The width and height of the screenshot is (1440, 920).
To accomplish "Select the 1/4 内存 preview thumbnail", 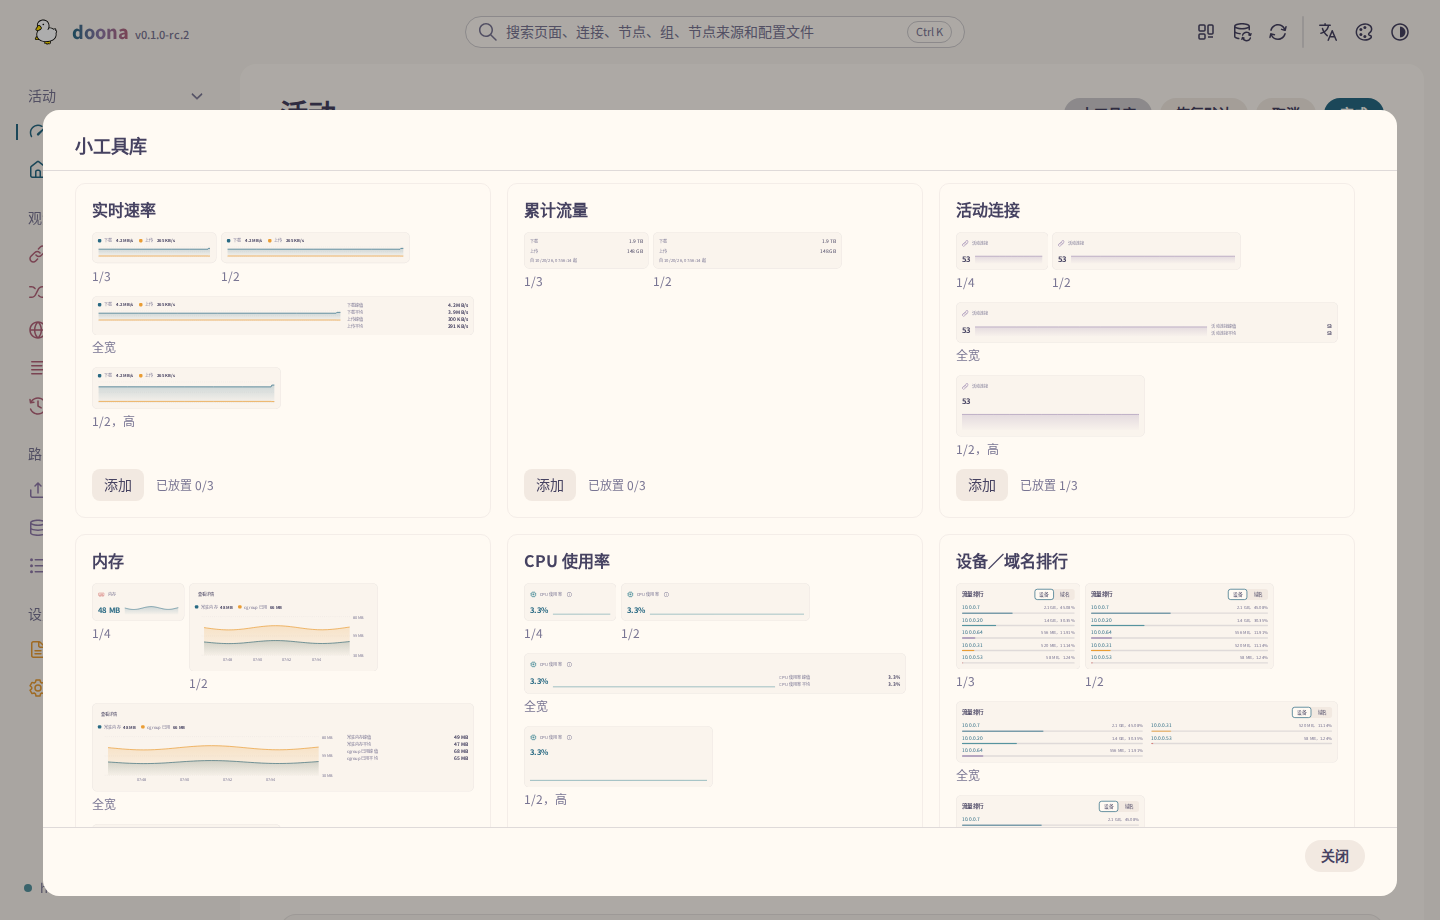I will click(x=138, y=602).
